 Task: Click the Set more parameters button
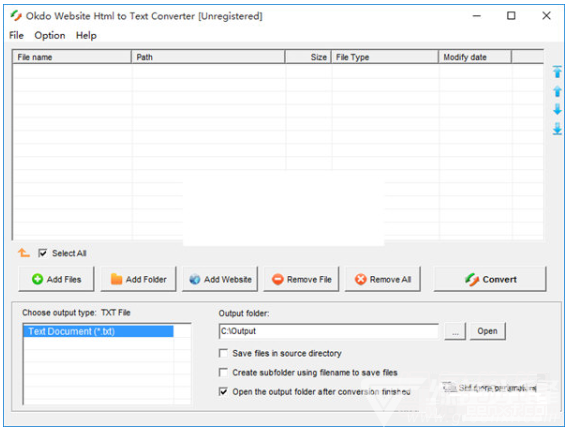coord(490,388)
